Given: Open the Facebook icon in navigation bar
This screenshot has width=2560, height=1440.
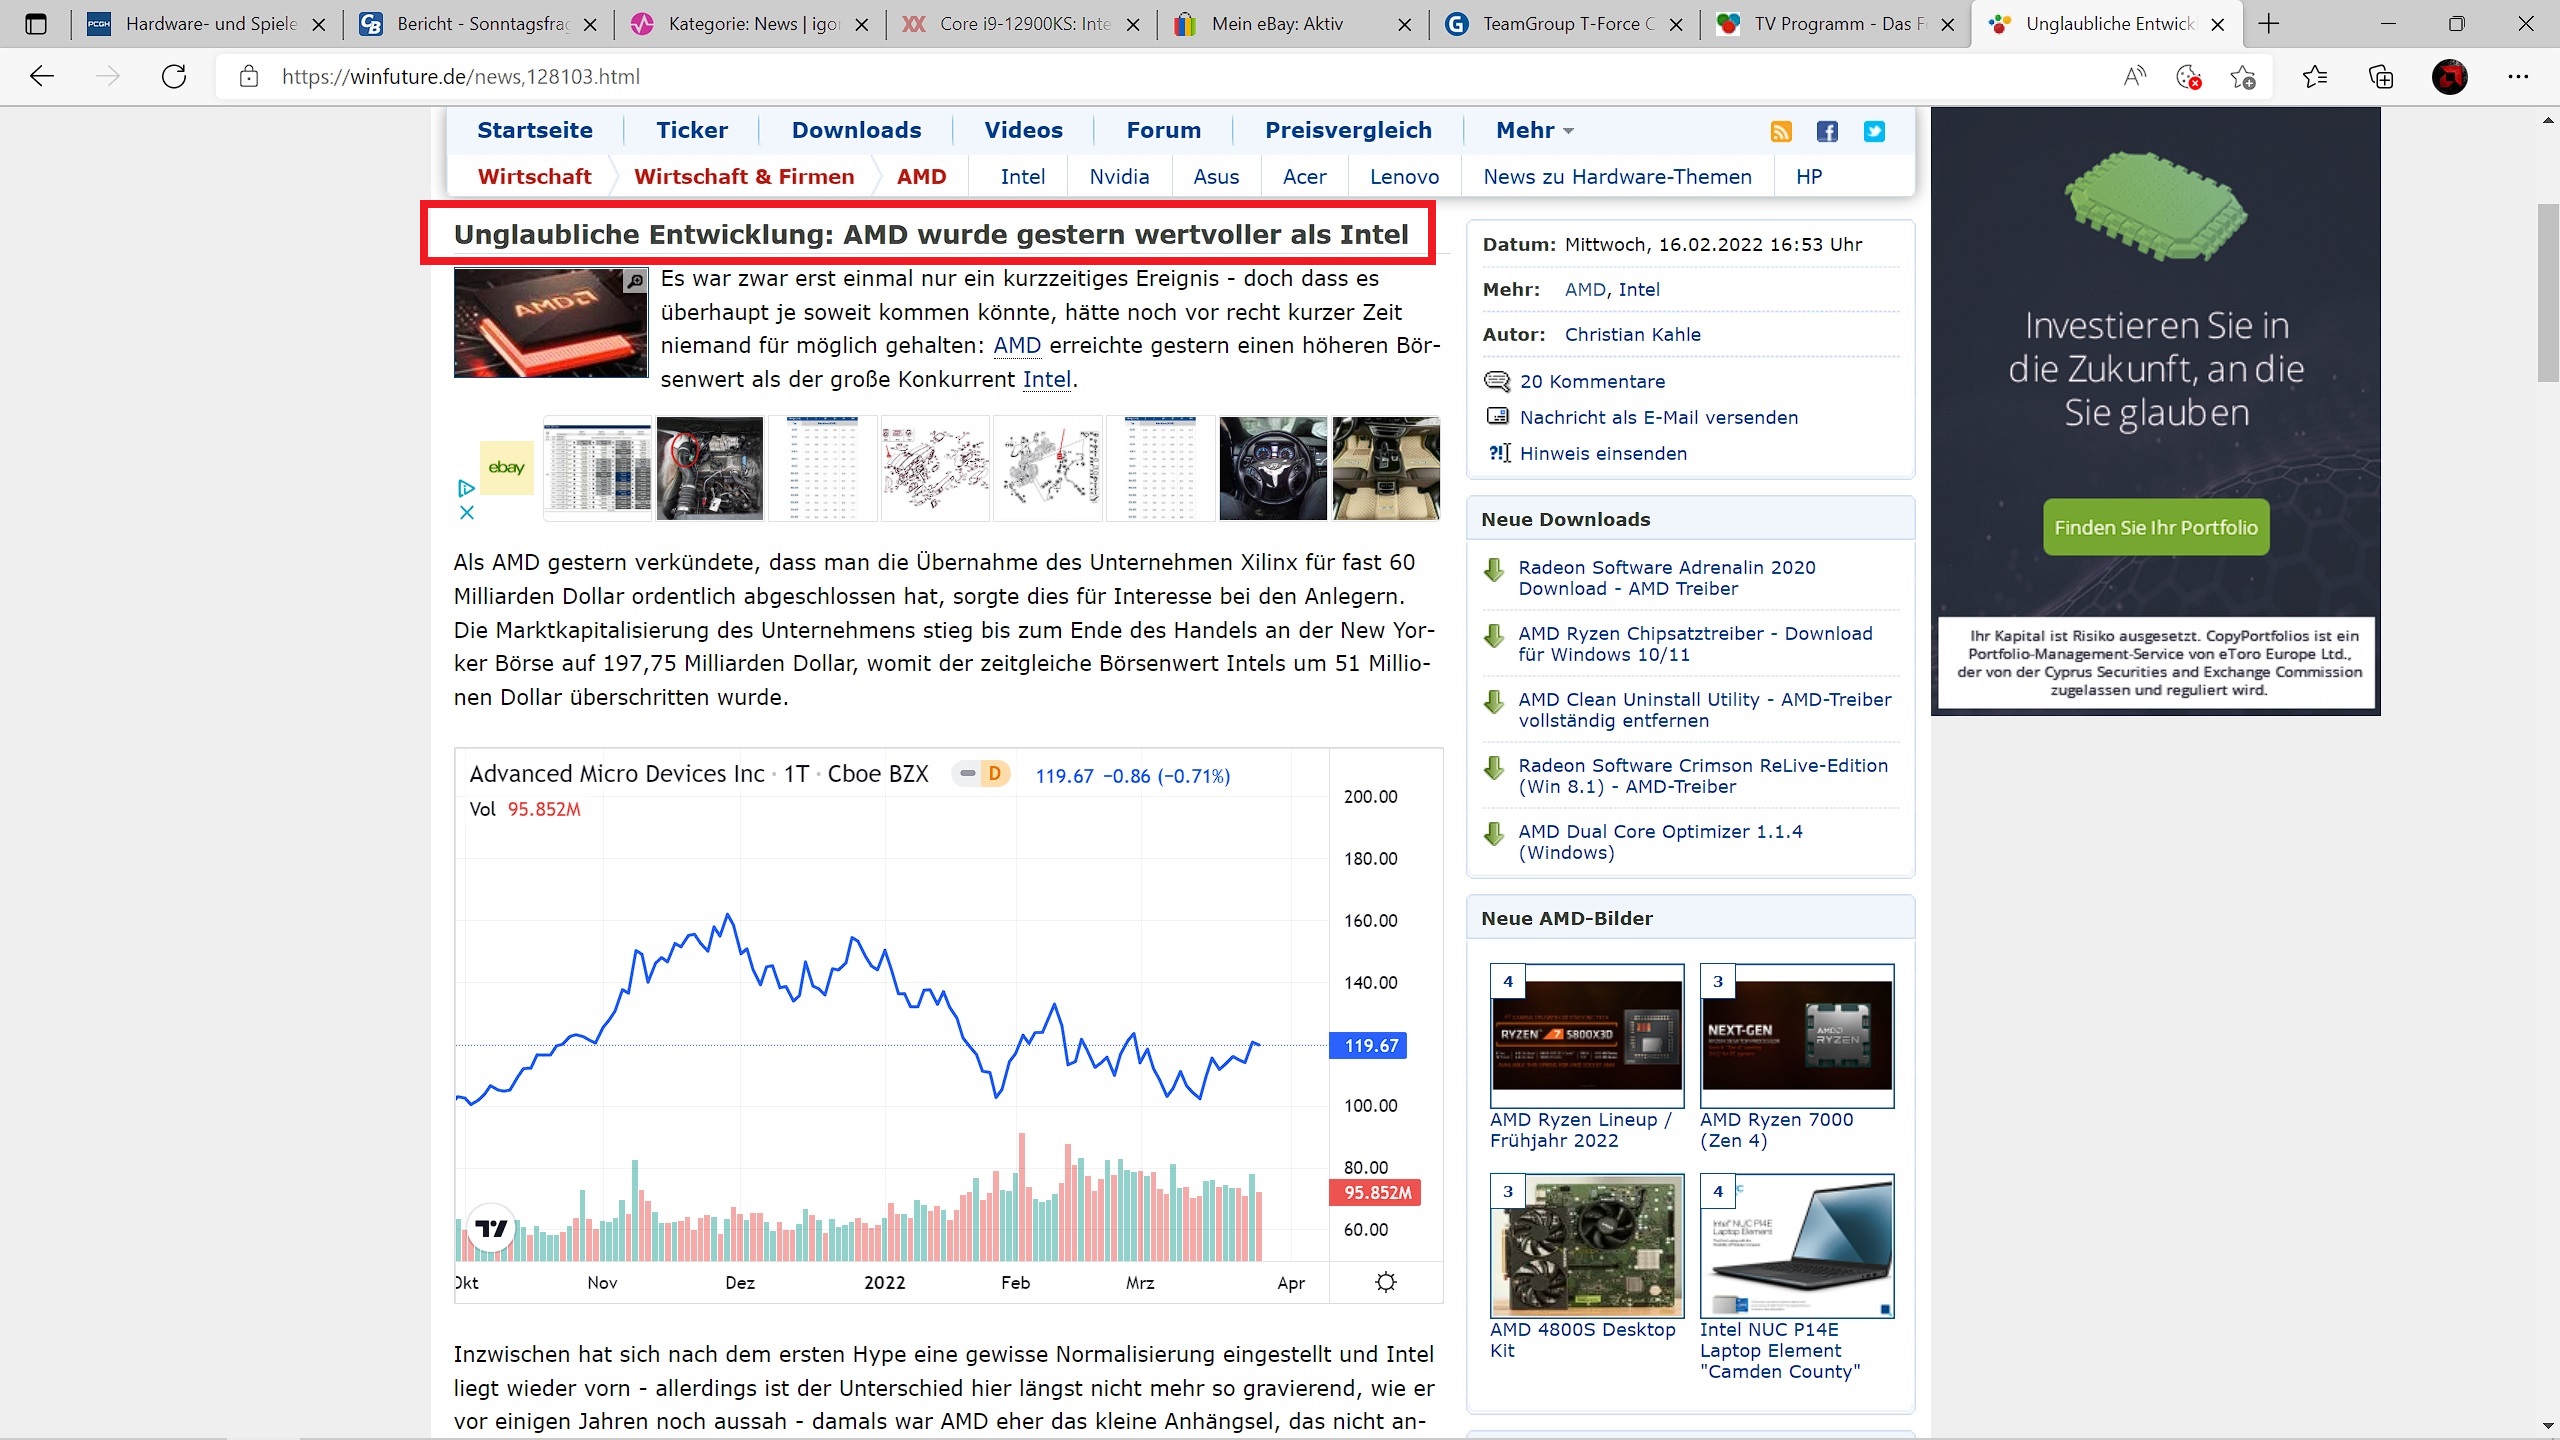Looking at the screenshot, I should pyautogui.click(x=1827, y=131).
